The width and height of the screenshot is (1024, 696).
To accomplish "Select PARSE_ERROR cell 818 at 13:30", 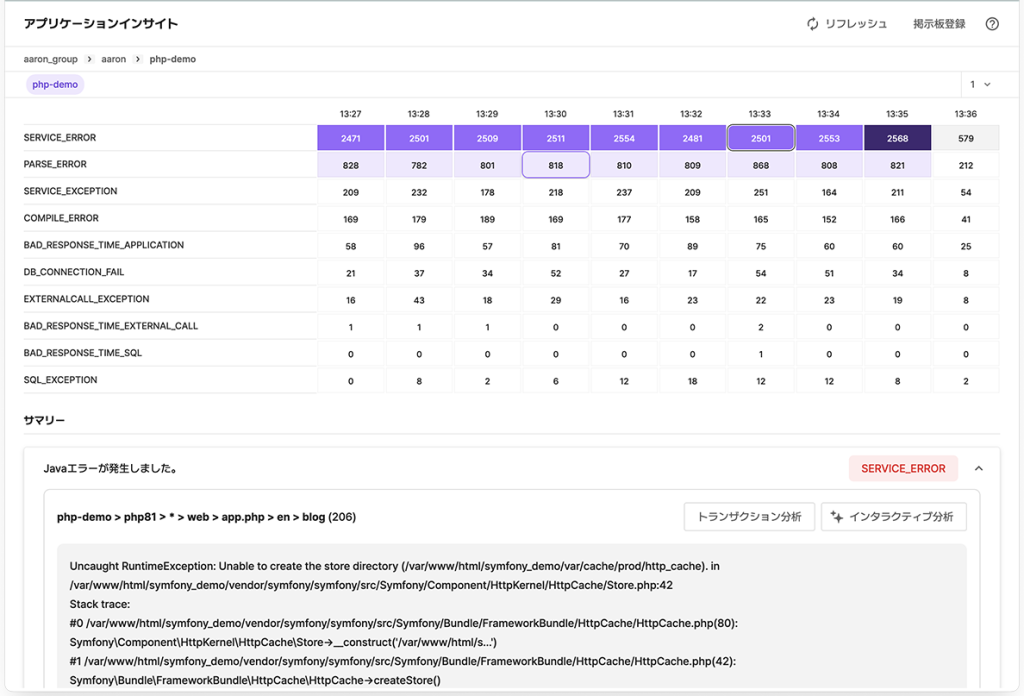I will tap(556, 165).
